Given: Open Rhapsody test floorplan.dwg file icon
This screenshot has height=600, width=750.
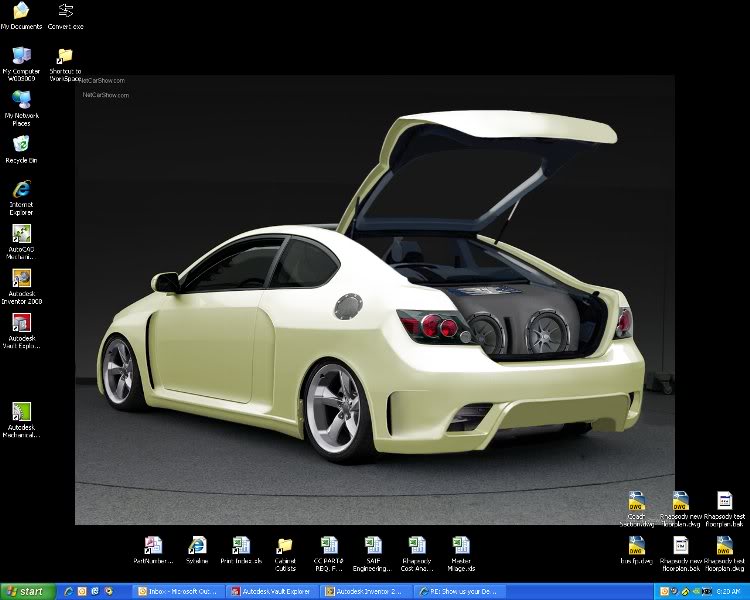Looking at the screenshot, I should 724,554.
